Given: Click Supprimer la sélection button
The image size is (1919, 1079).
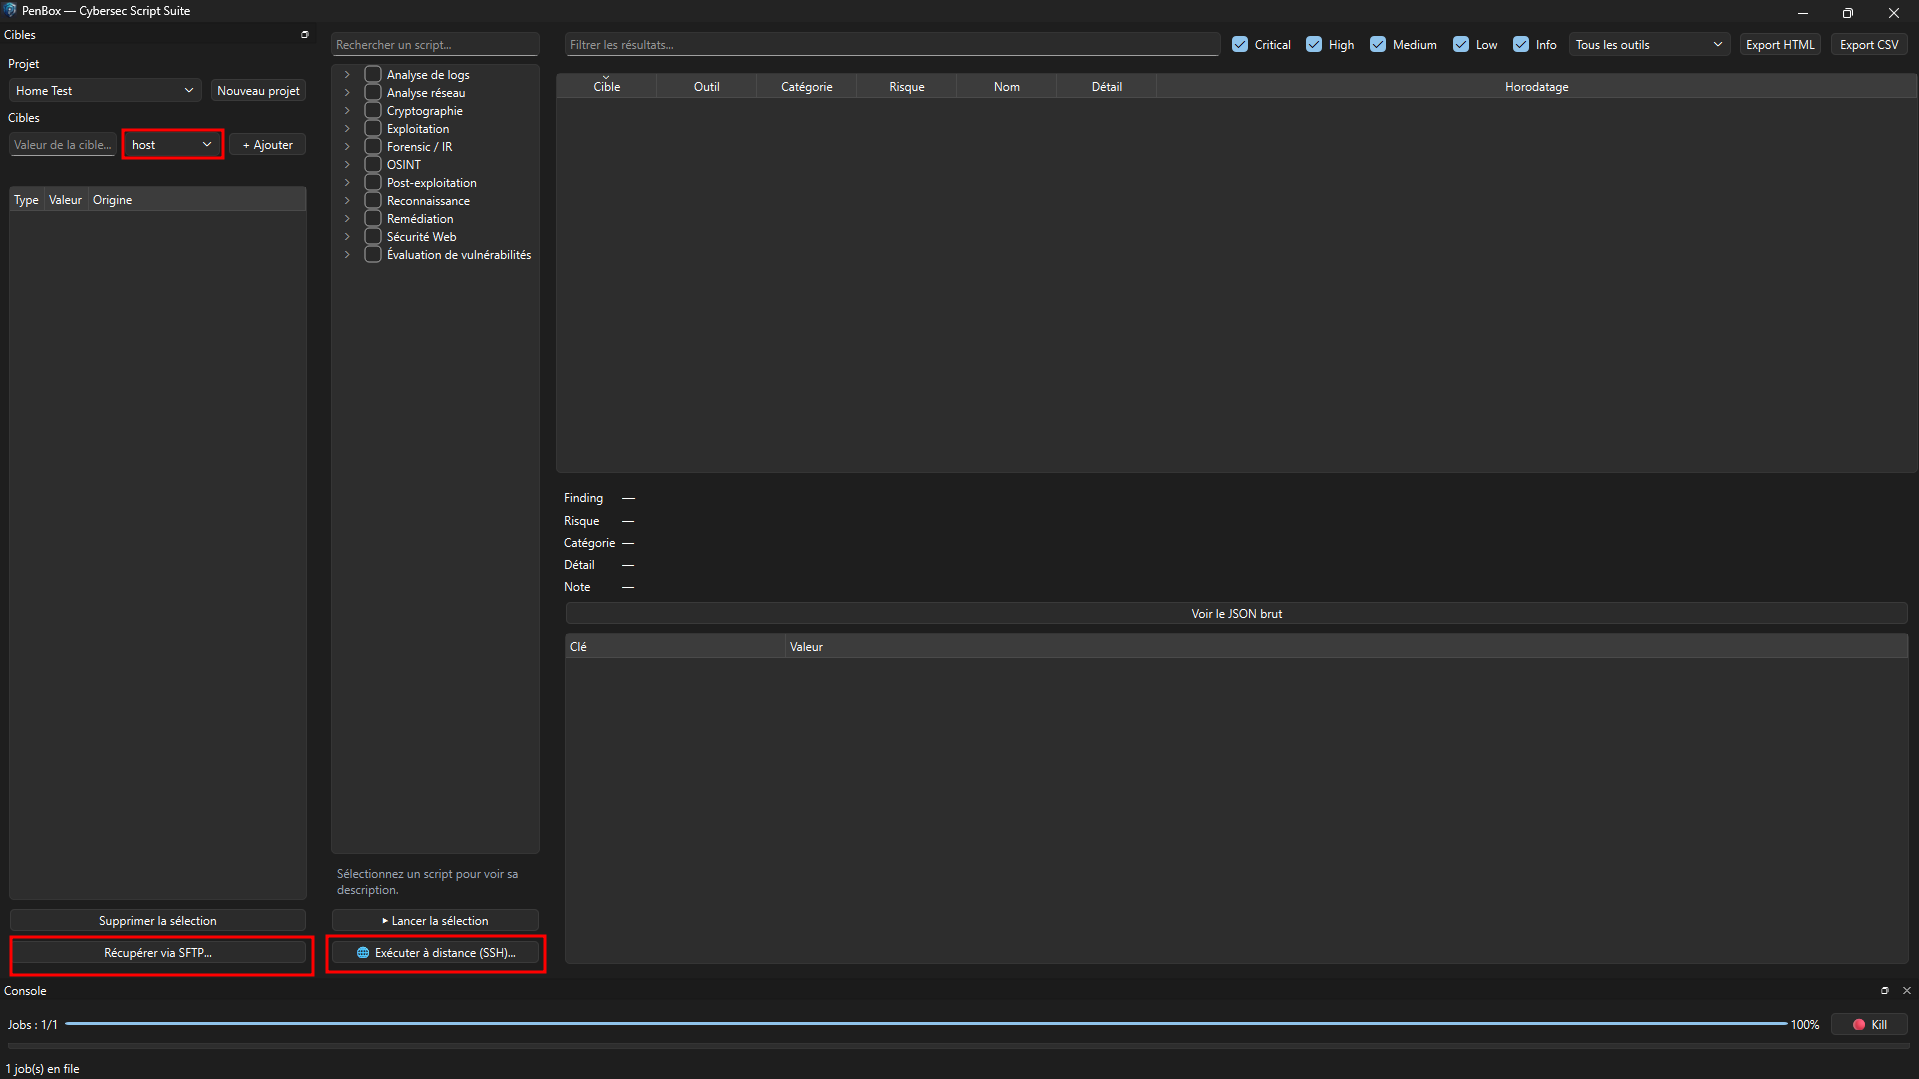Looking at the screenshot, I should 158,920.
